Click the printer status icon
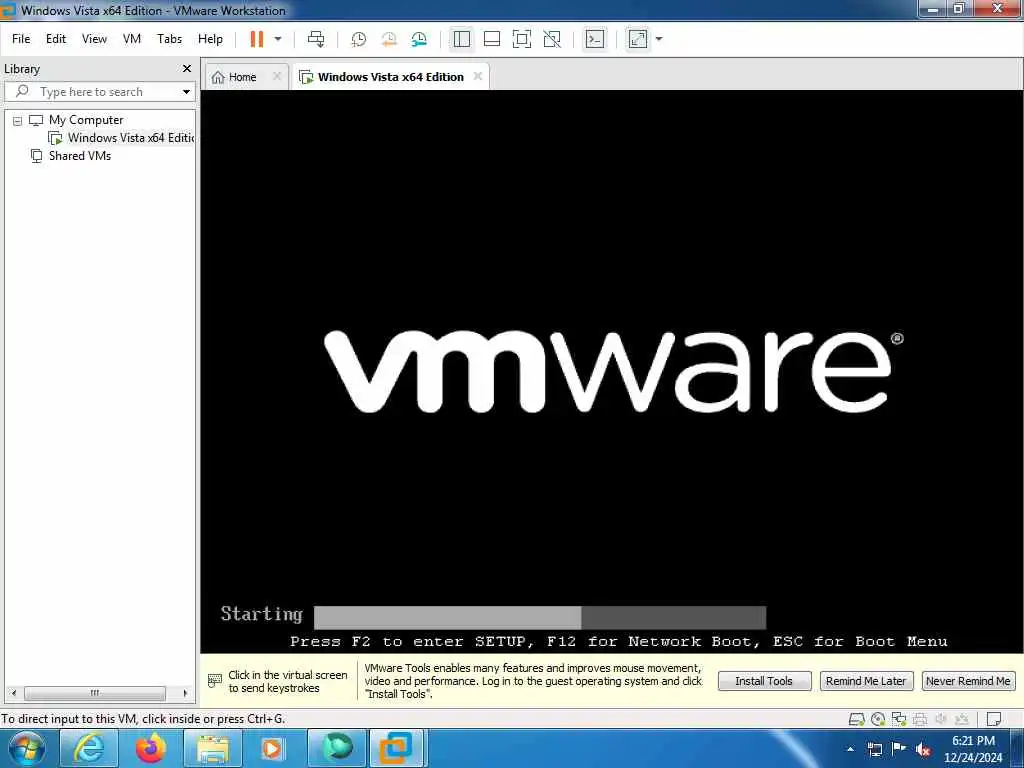Viewport: 1024px width, 768px height. 920,720
